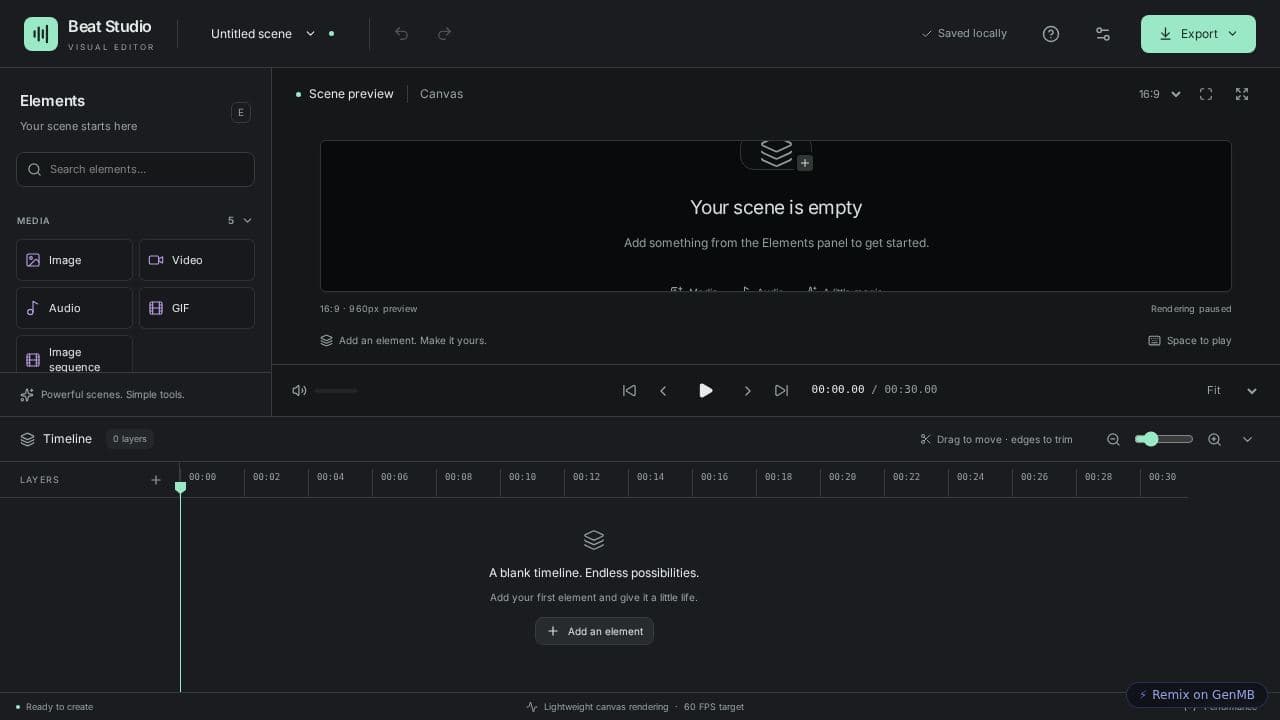Viewport: 1280px width, 720px height.
Task: Focus the Search elements field
Action: click(135, 169)
